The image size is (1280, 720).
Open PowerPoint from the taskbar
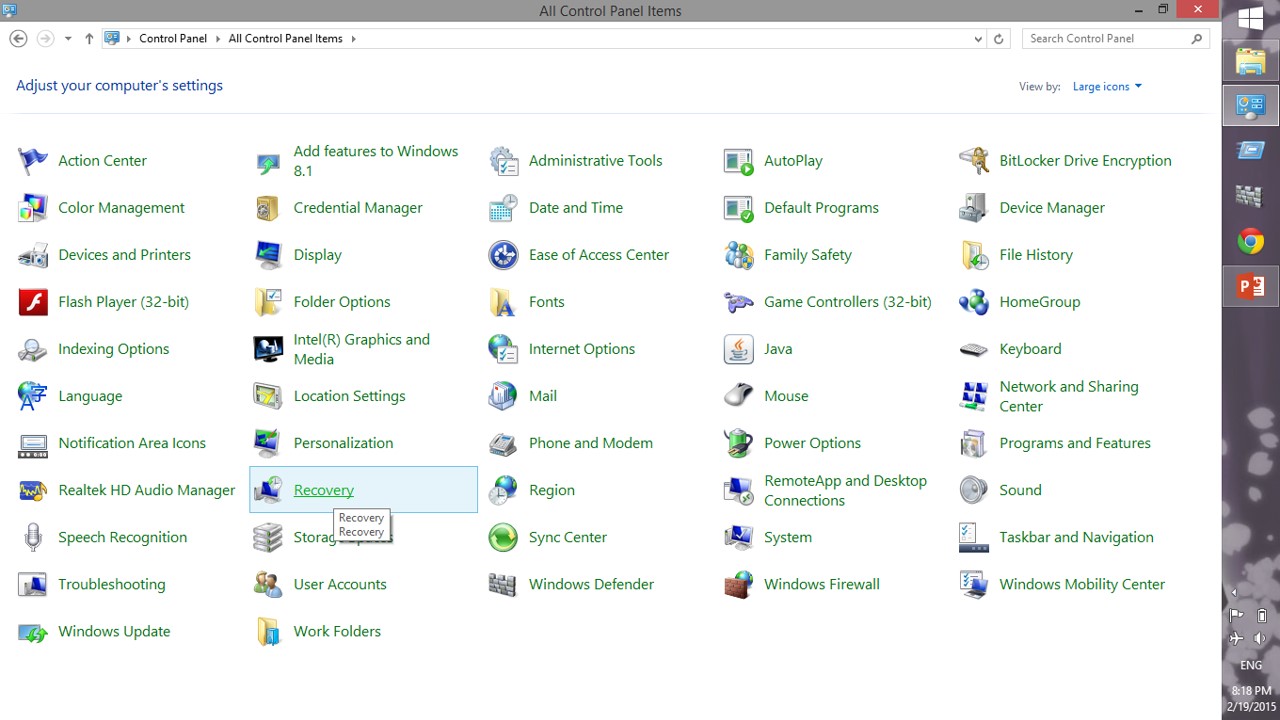[1250, 287]
